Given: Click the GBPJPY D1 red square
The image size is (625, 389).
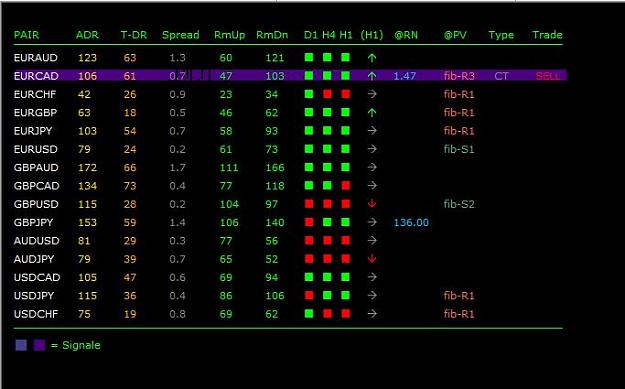Looking at the screenshot, I should tap(309, 222).
